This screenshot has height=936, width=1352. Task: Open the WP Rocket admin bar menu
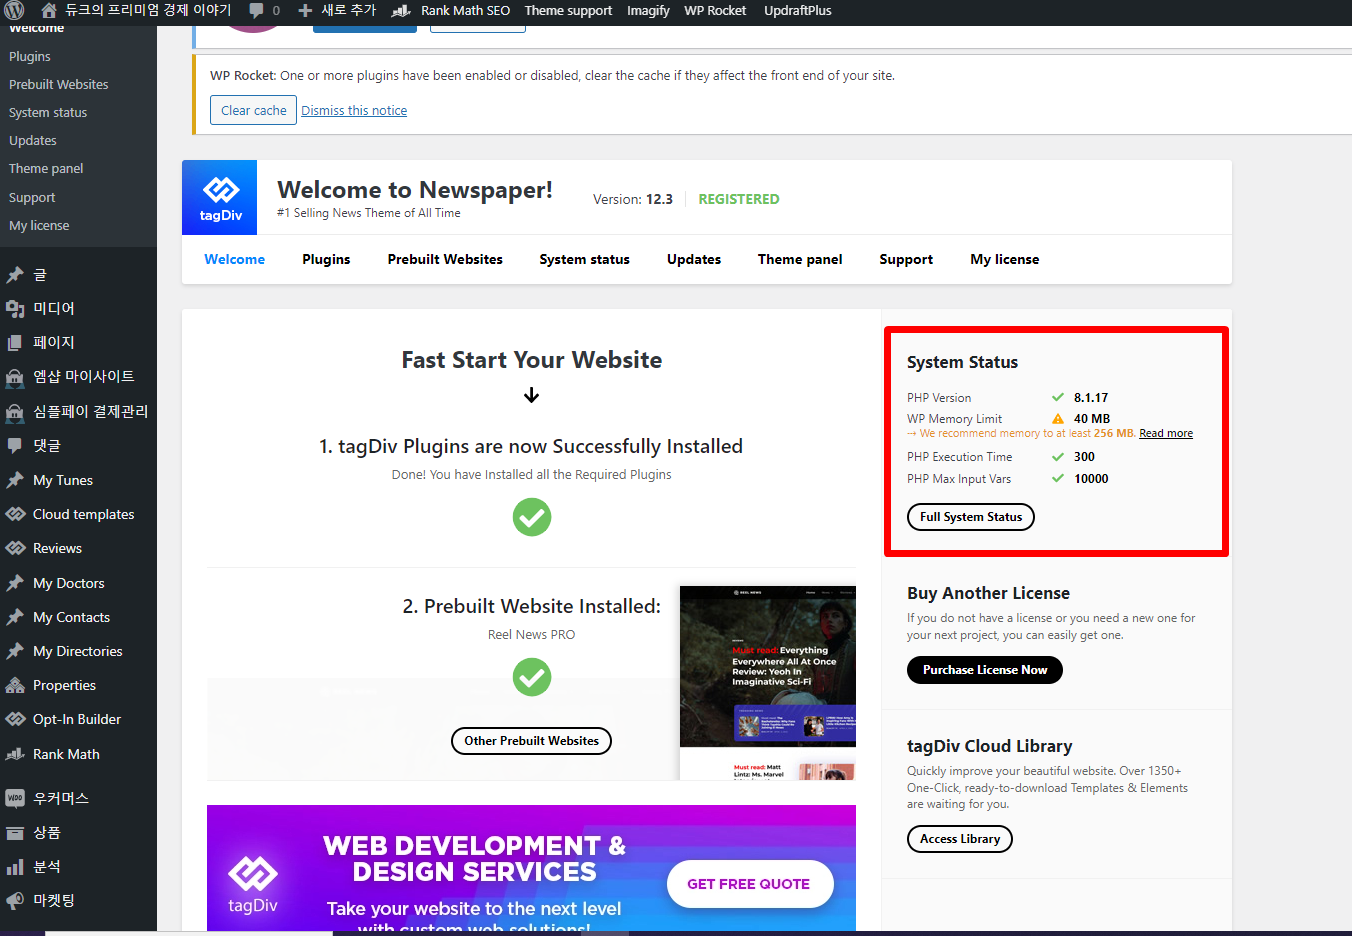click(715, 11)
